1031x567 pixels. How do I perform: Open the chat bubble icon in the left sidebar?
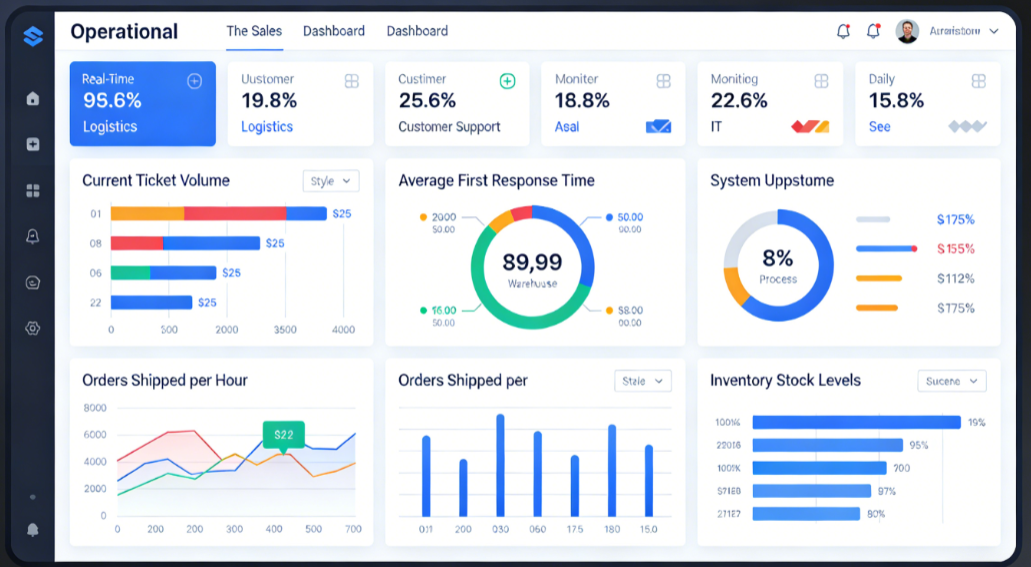click(x=33, y=283)
